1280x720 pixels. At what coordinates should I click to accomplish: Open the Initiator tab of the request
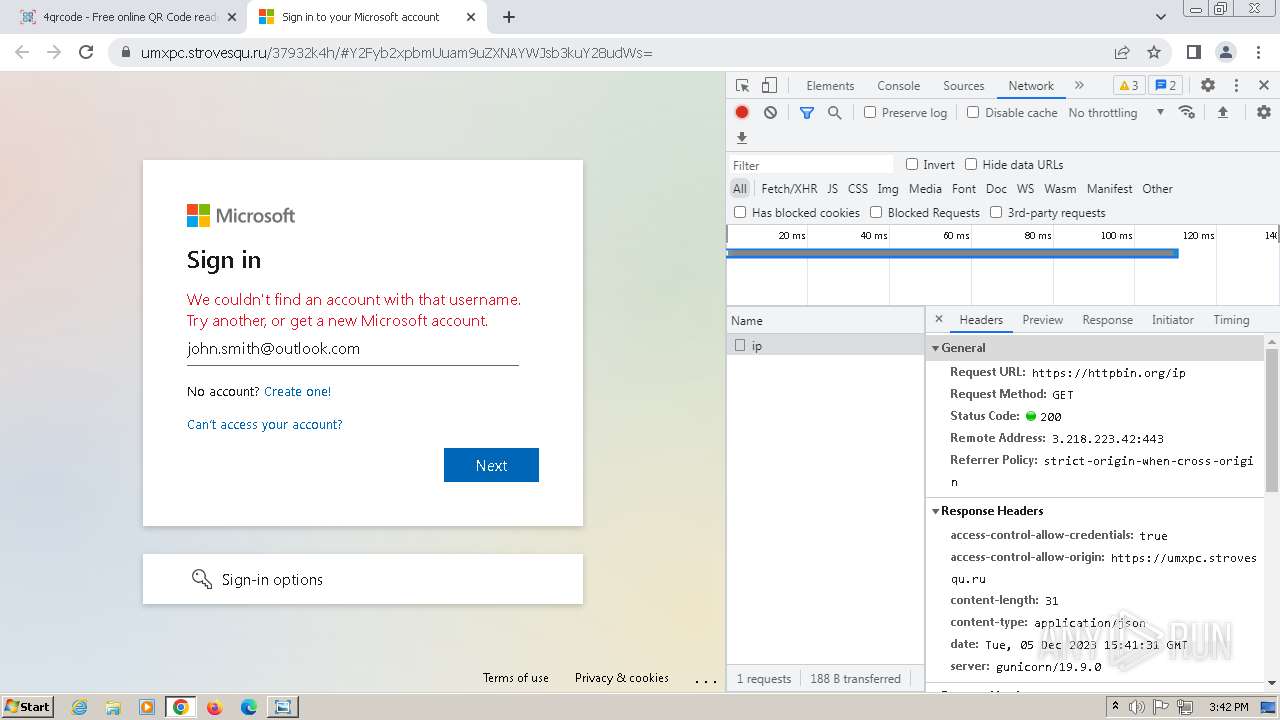(x=1172, y=320)
